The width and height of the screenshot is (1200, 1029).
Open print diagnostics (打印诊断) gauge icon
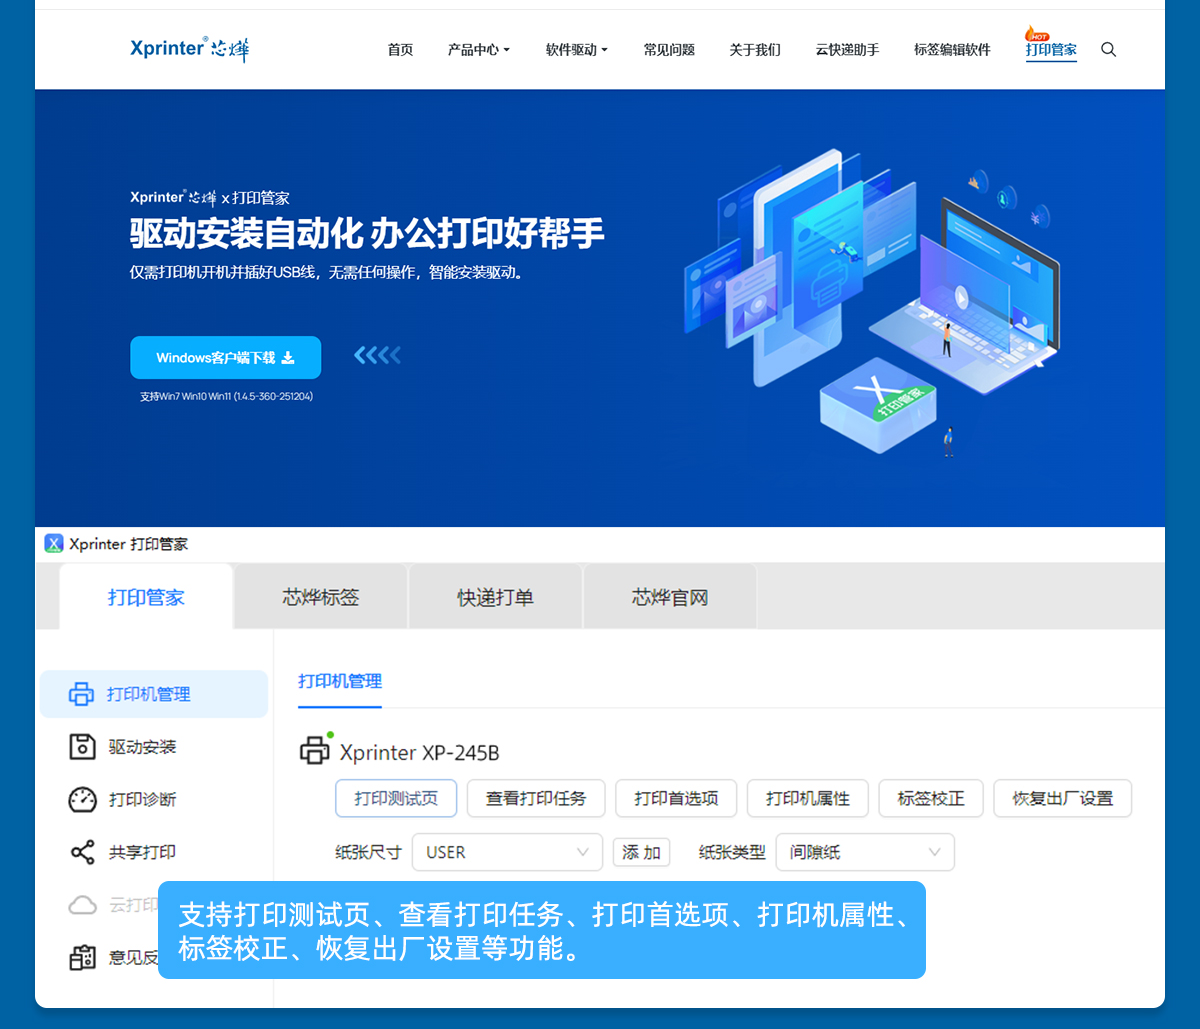(81, 800)
